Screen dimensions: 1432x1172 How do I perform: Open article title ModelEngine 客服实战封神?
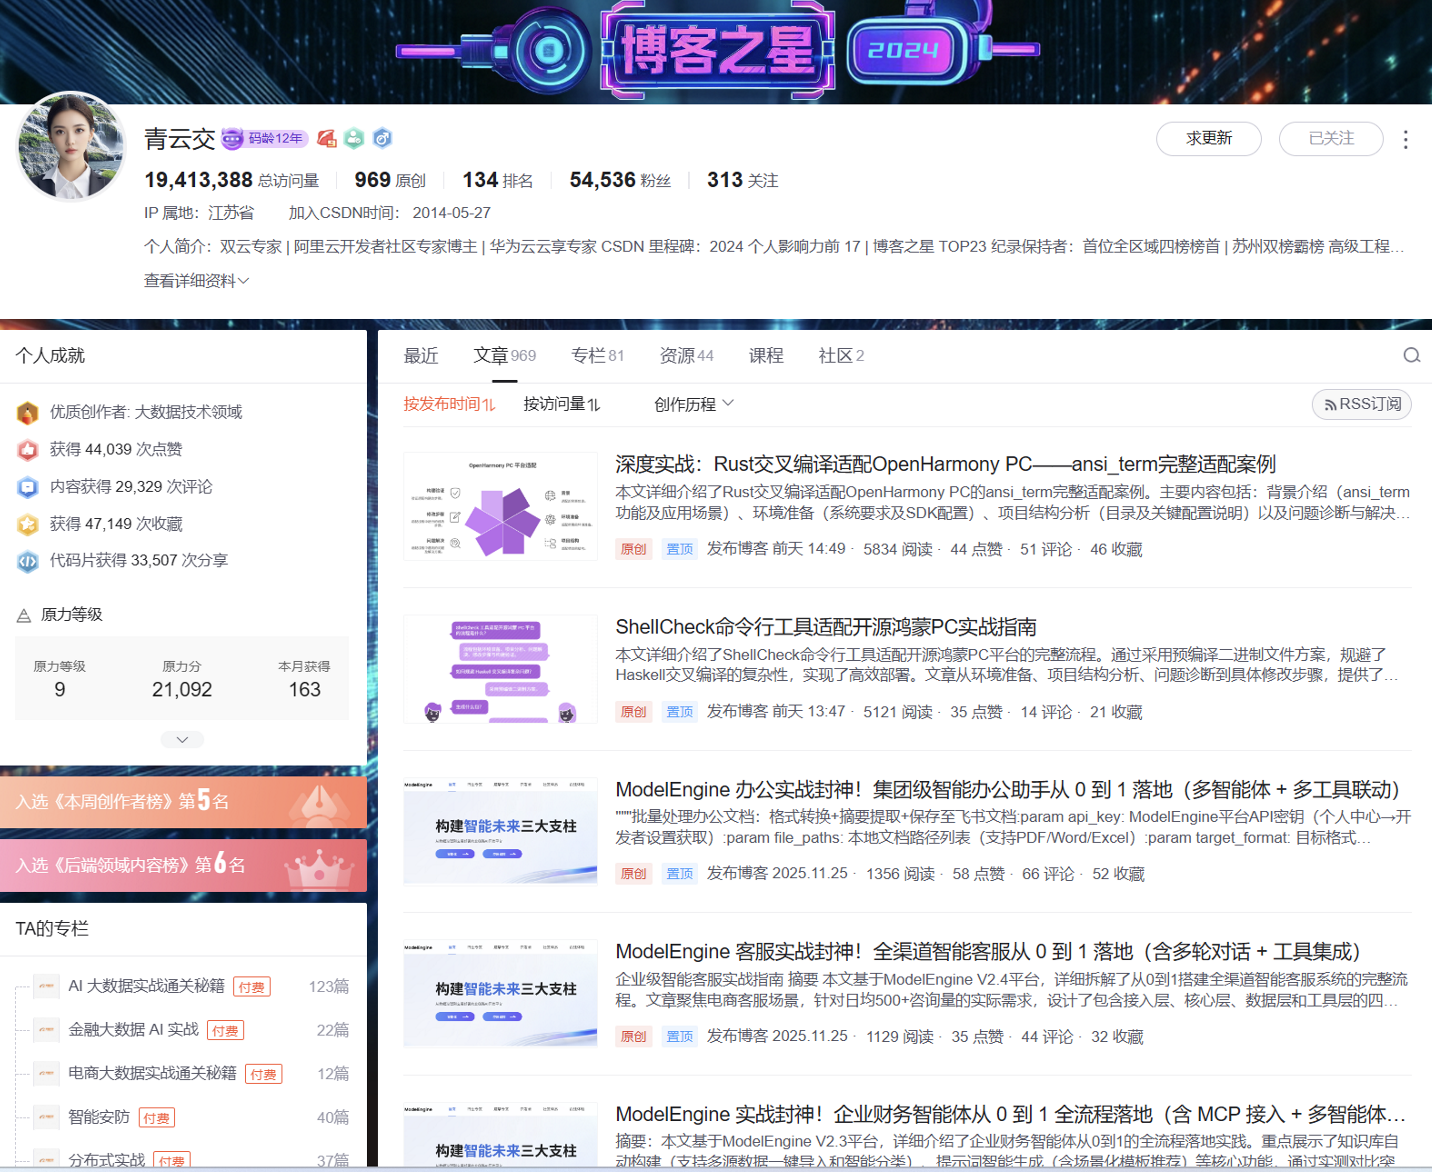click(x=988, y=952)
